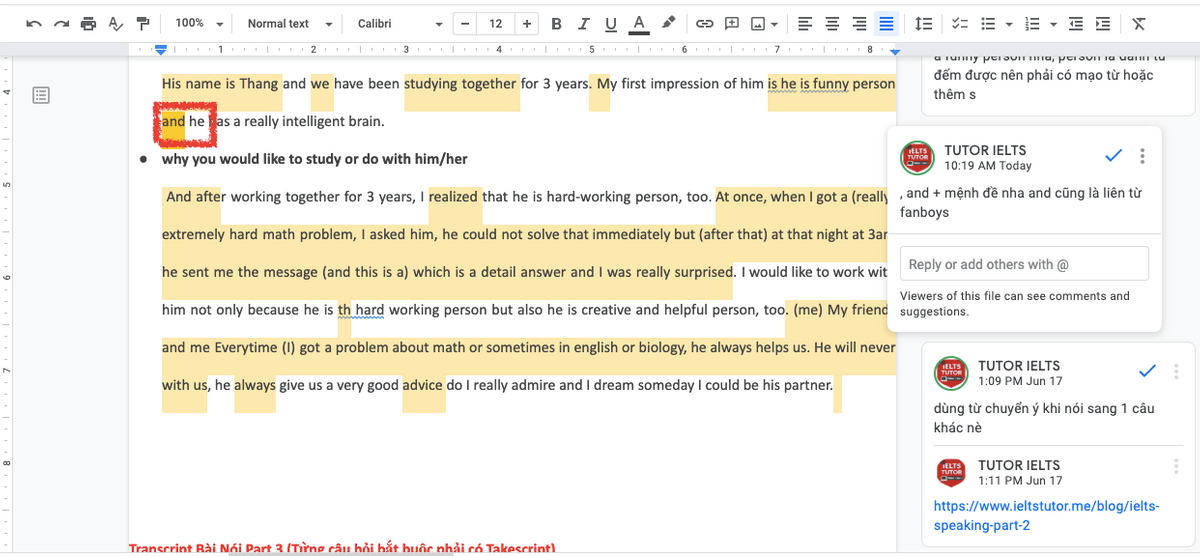Decrease font size with minus button
The image size is (1200, 556).
pyautogui.click(x=465, y=23)
